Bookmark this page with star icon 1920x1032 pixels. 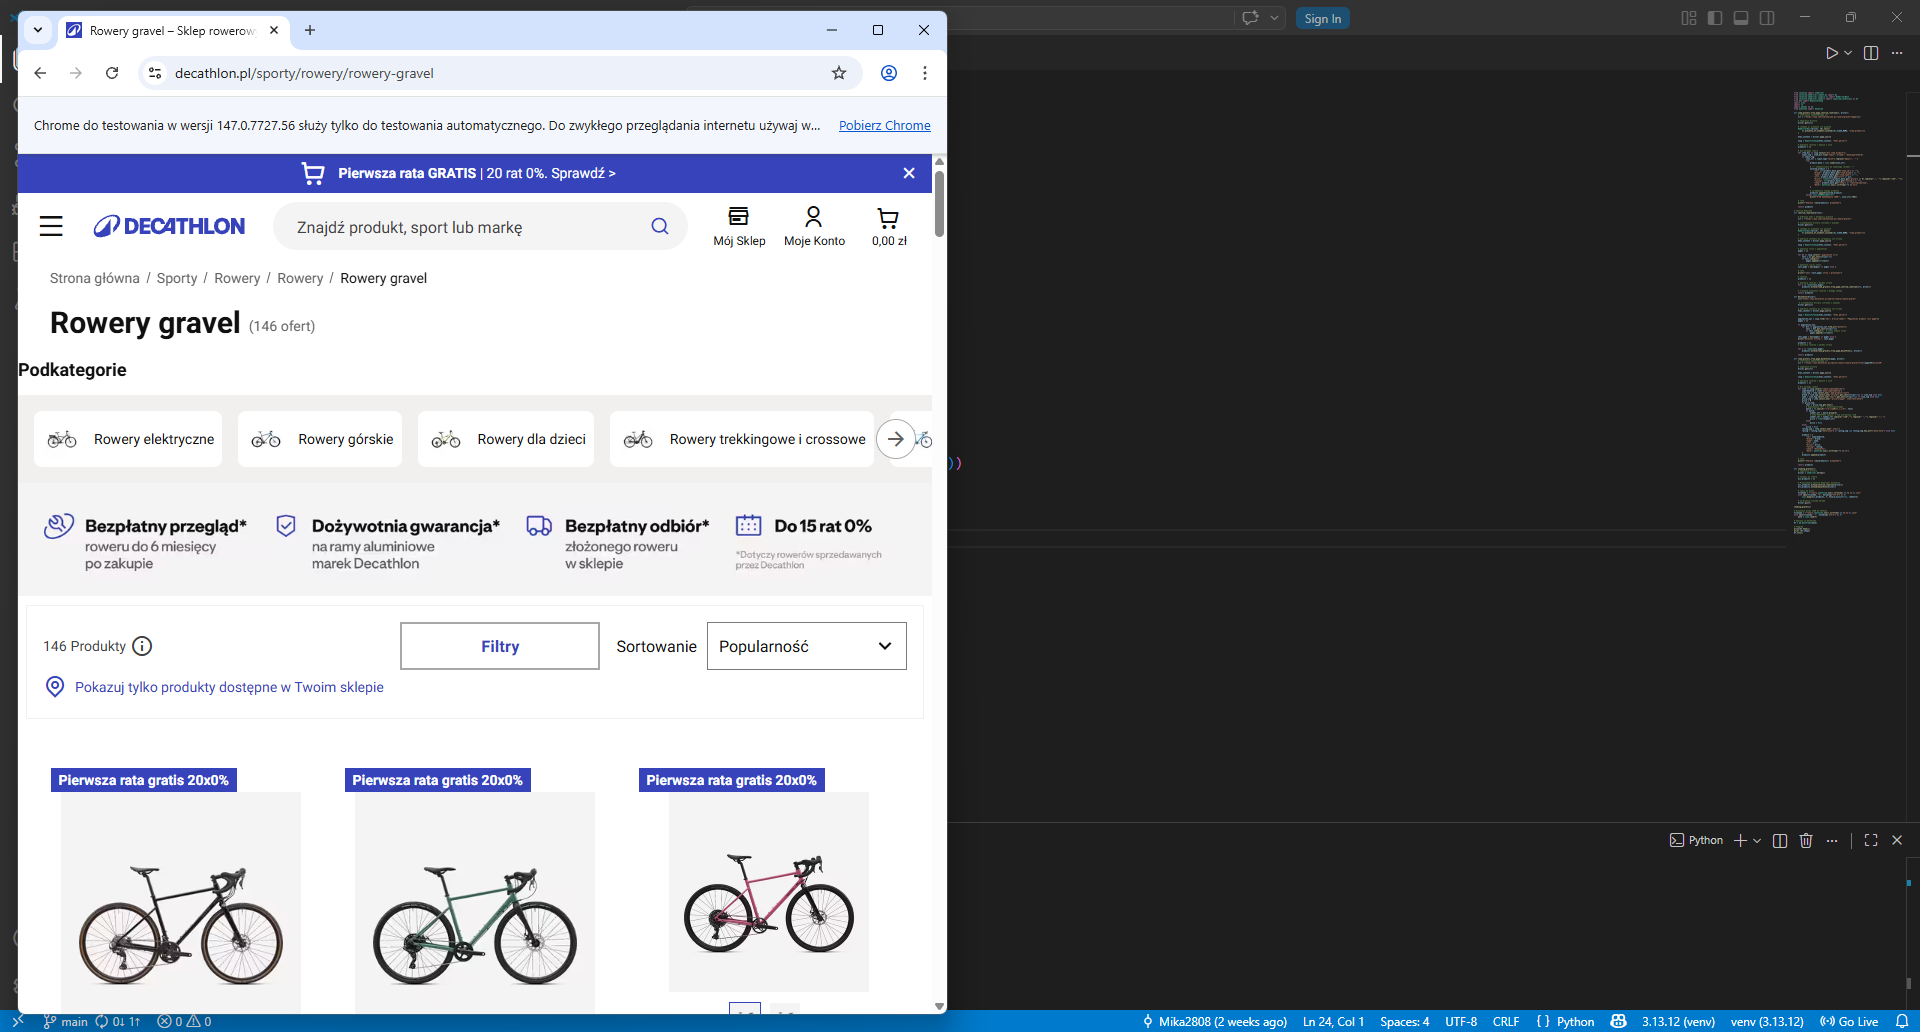point(839,73)
